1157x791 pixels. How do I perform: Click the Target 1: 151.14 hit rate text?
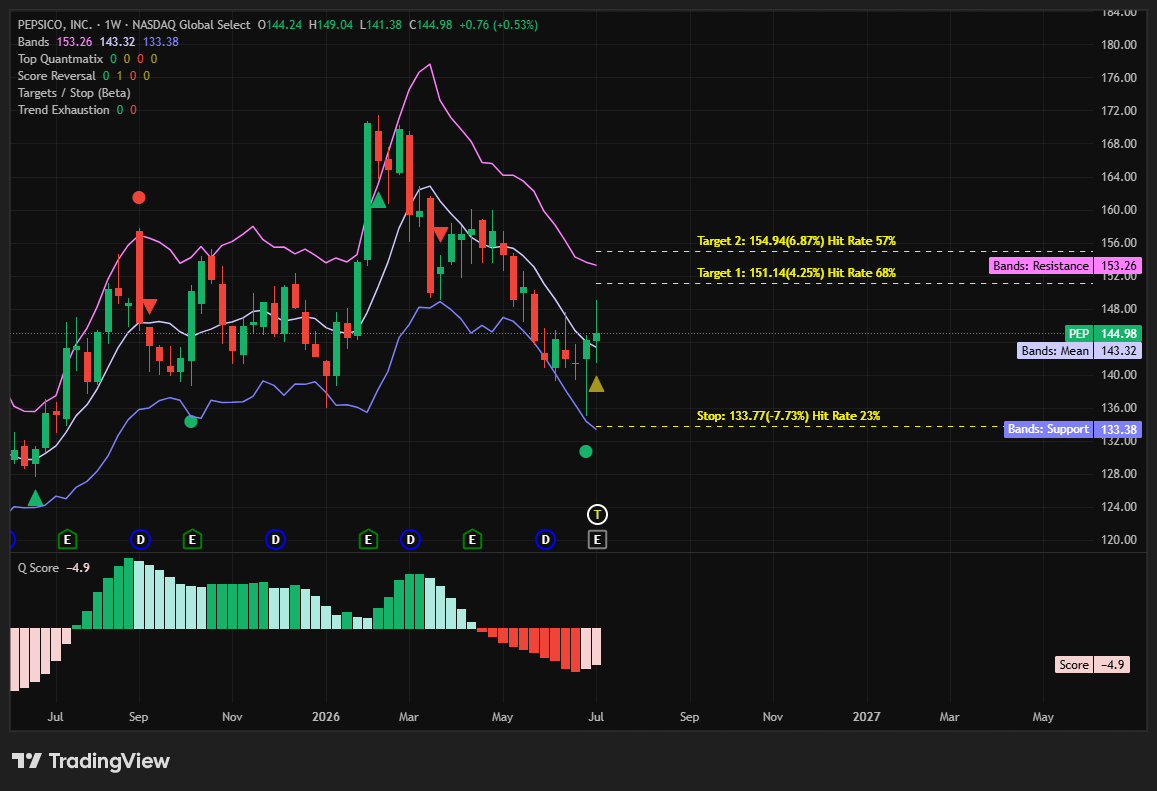point(796,272)
